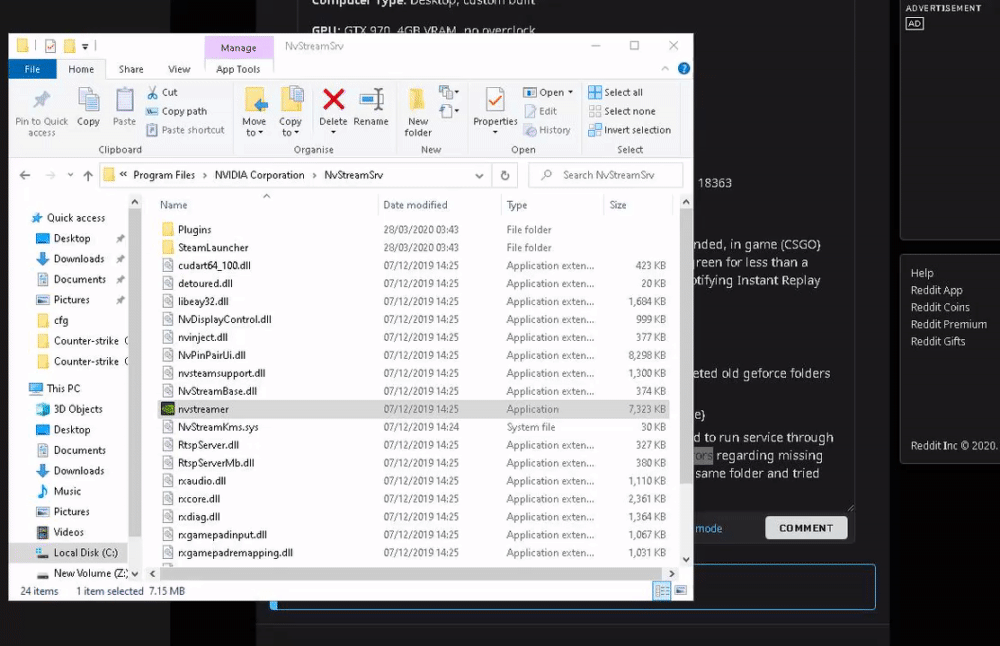Click Select none
The width and height of the screenshot is (1000, 646).
coord(622,111)
